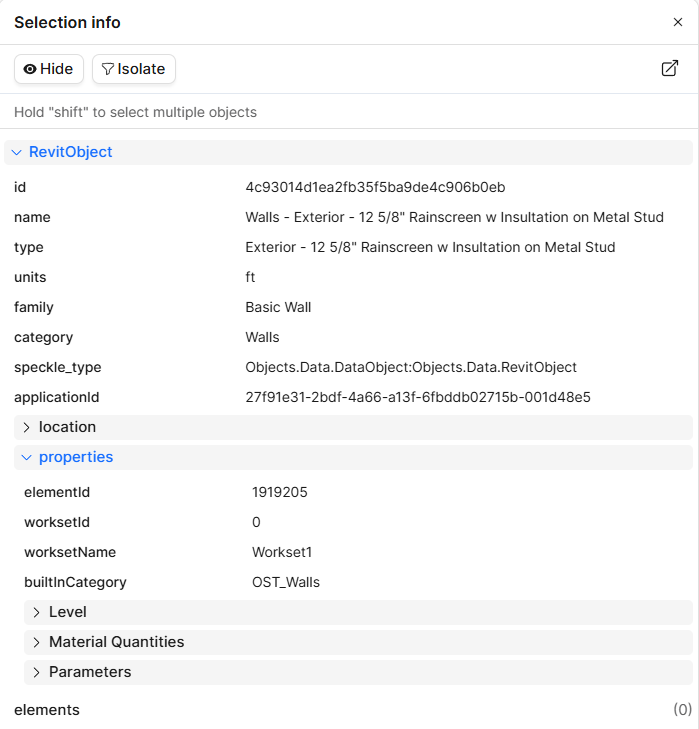Image resolution: width=699 pixels, height=729 pixels.
Task: Expand Material Quantities group
Action: [359, 643]
